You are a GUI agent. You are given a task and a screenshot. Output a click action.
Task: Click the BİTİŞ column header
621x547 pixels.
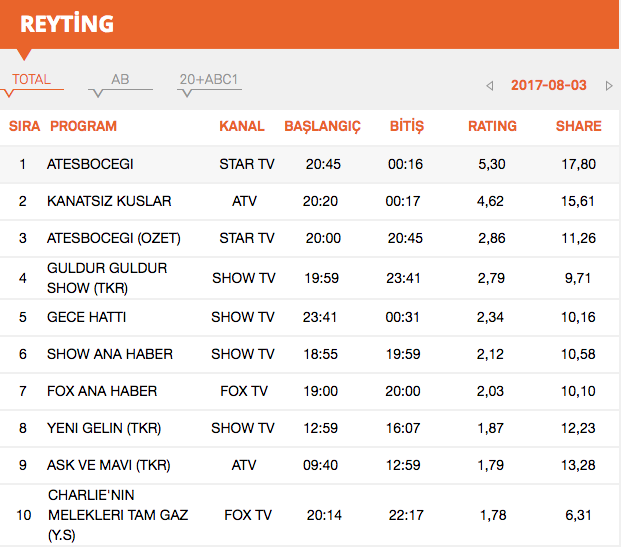(407, 126)
